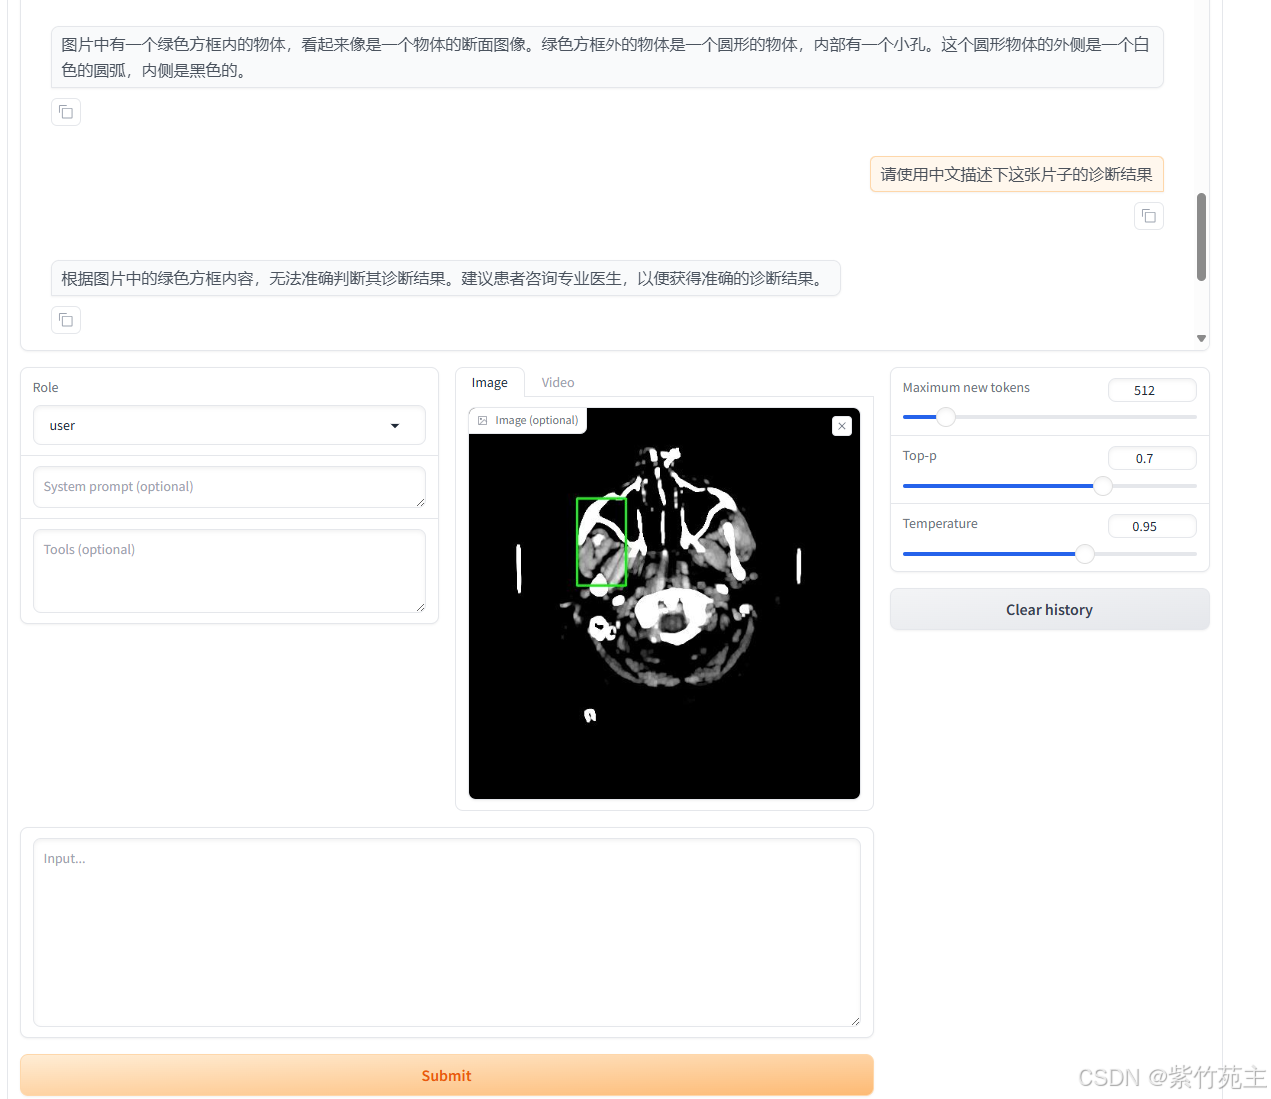
Task: Copy the assistant's green-box diagnosis reply
Action: pos(65,319)
